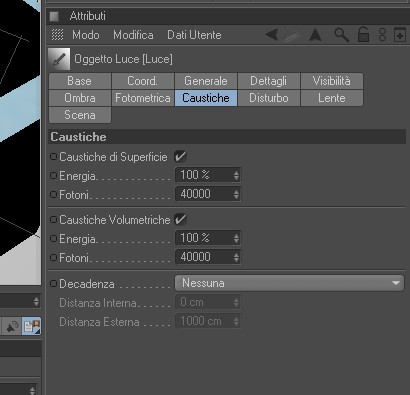Click animation dot beside Decadenza

pos(53,284)
